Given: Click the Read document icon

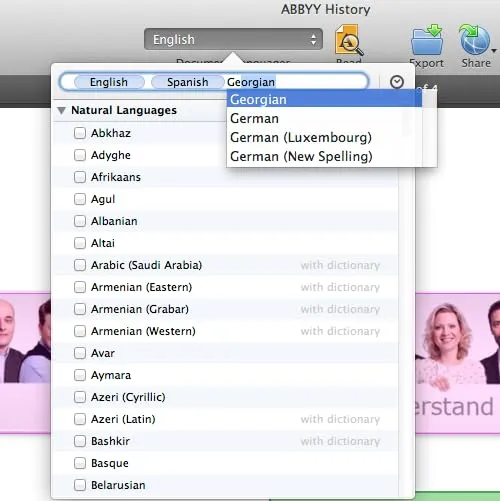Looking at the screenshot, I should 349,40.
